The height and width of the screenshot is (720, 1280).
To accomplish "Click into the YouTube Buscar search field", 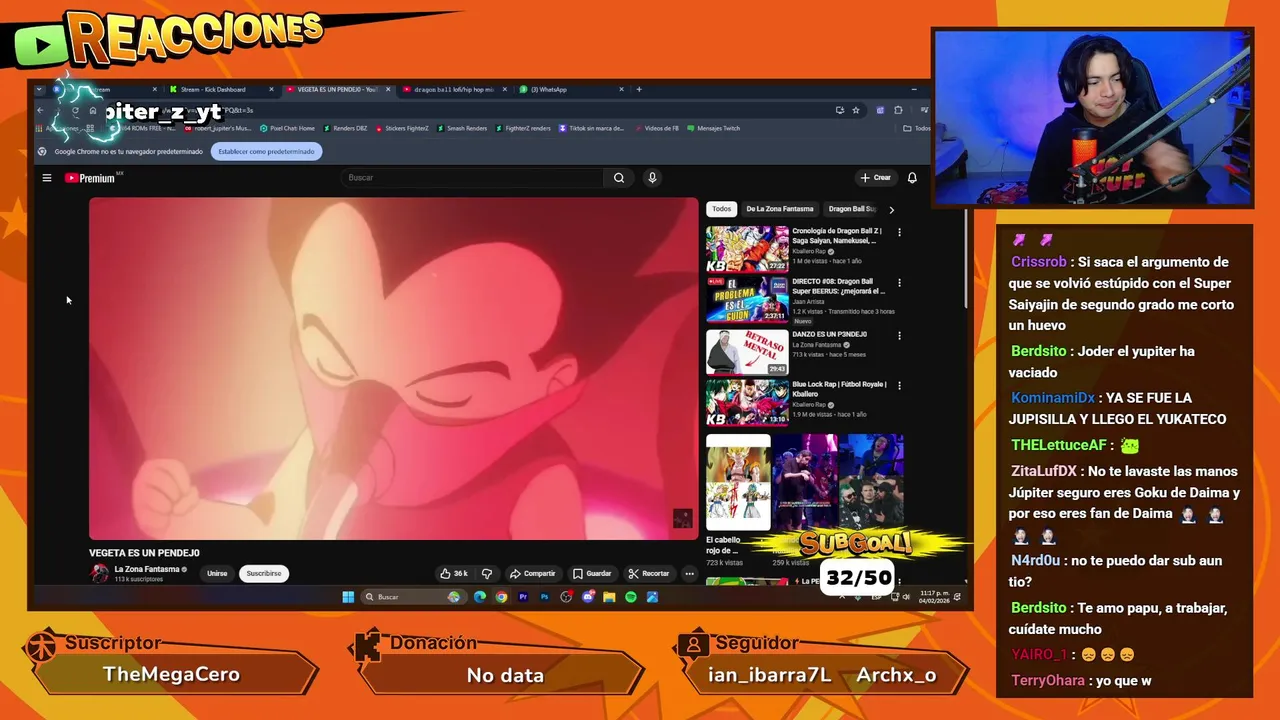I will point(472,178).
